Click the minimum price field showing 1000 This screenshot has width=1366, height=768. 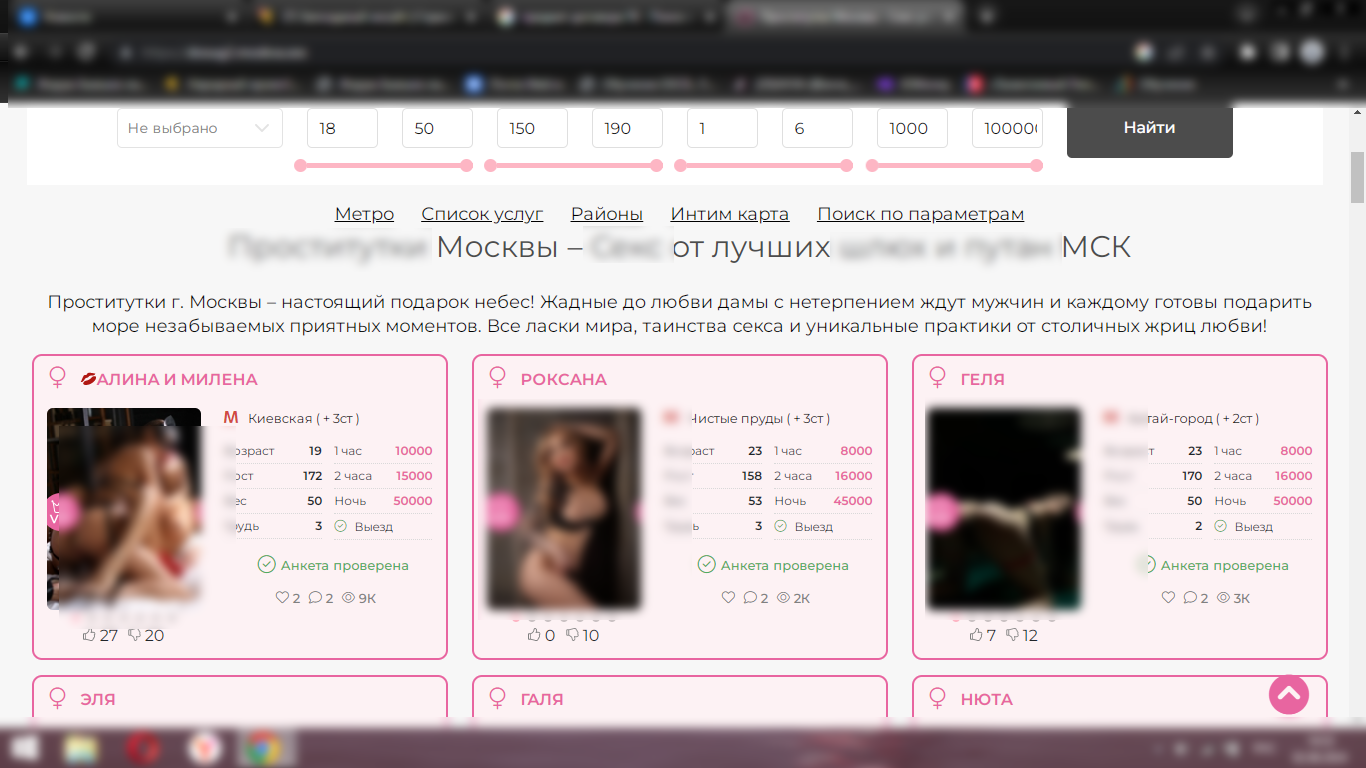point(911,128)
